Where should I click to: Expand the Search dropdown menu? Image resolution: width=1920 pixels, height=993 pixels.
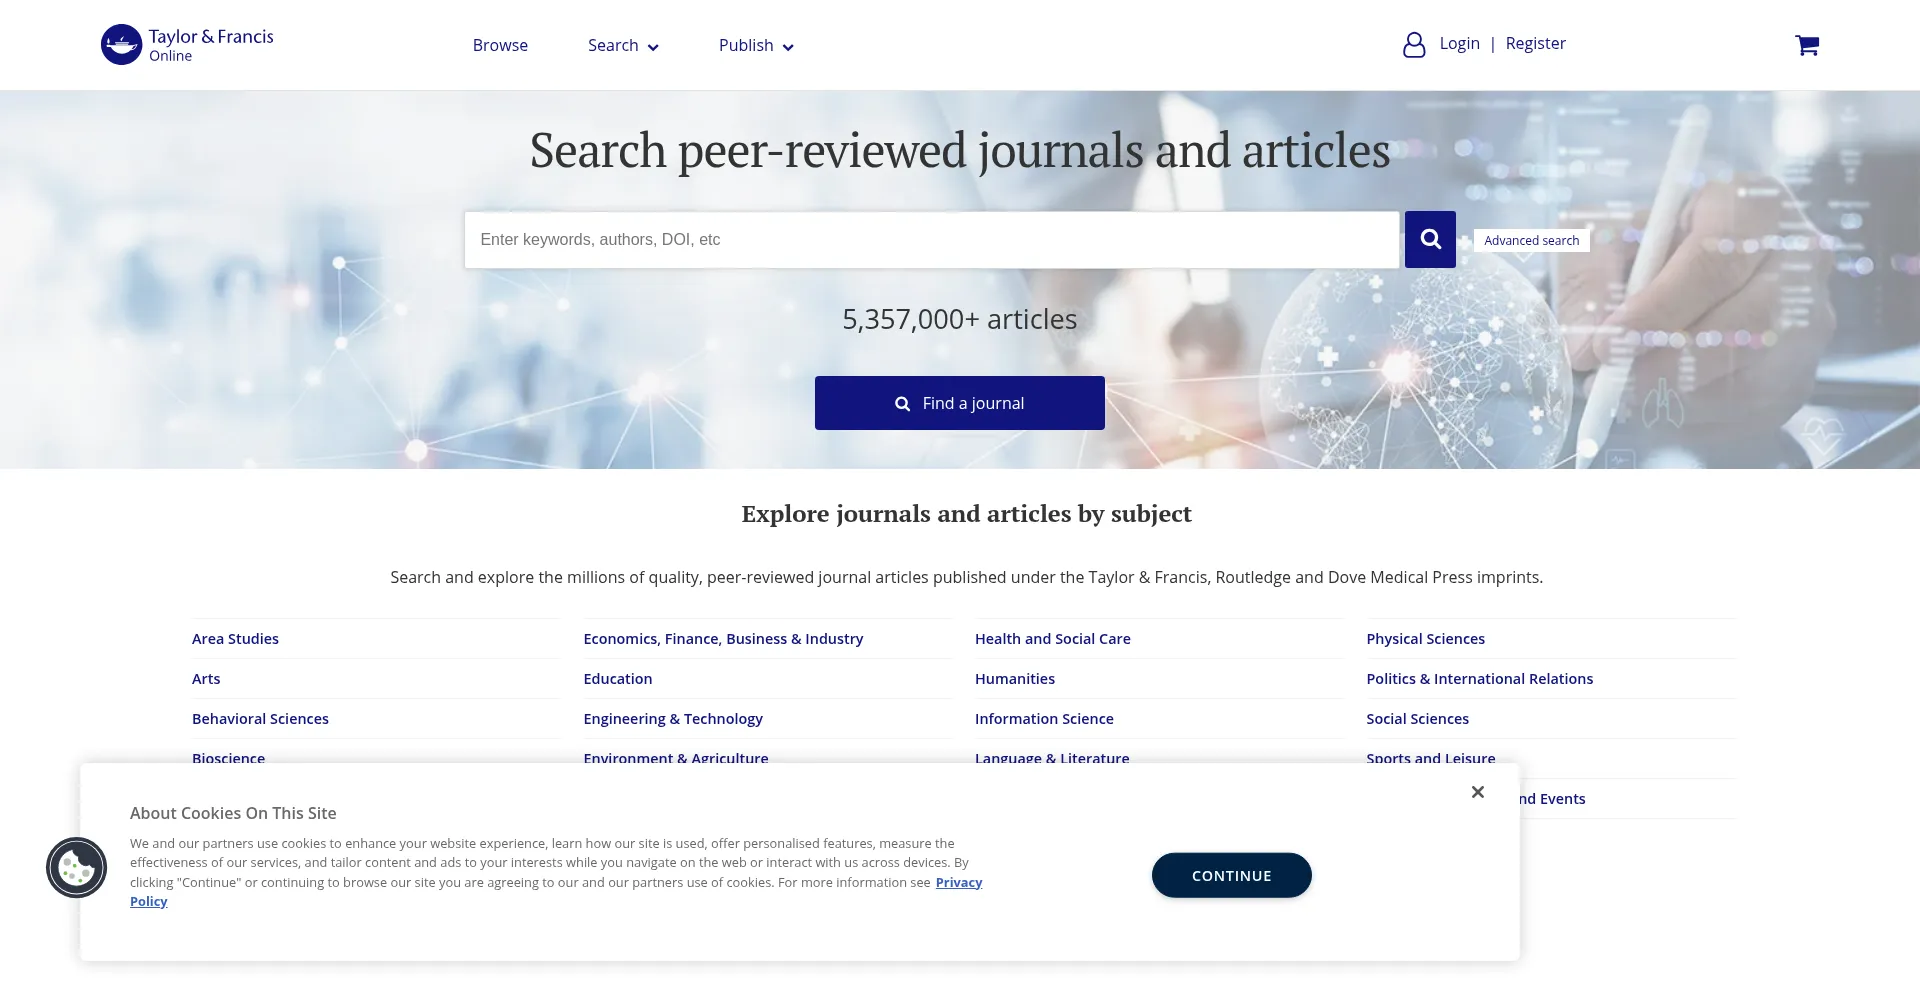(x=622, y=46)
